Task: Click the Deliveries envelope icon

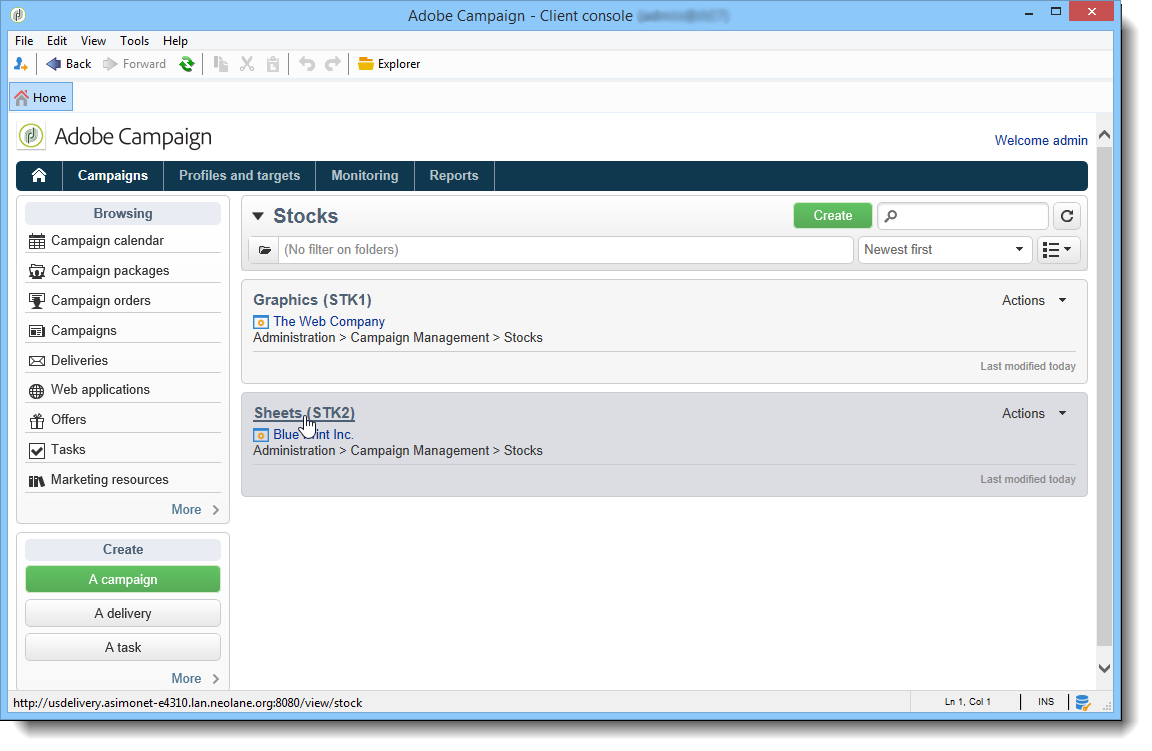Action: coord(37,361)
